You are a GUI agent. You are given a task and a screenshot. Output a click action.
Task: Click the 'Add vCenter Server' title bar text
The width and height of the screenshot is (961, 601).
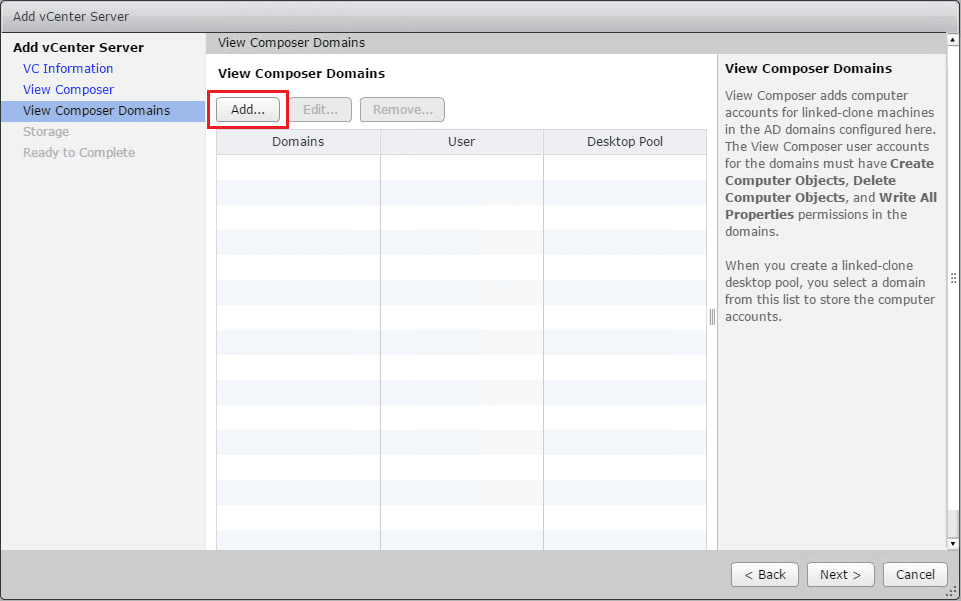tap(71, 17)
